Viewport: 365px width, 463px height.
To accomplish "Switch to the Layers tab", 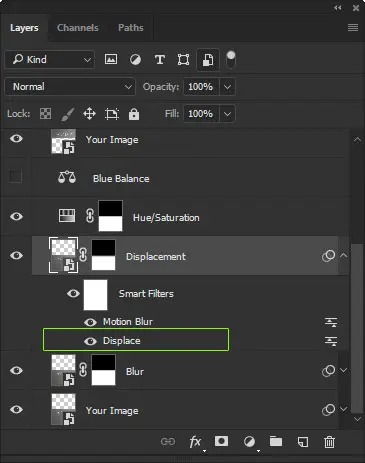I will [x=24, y=28].
